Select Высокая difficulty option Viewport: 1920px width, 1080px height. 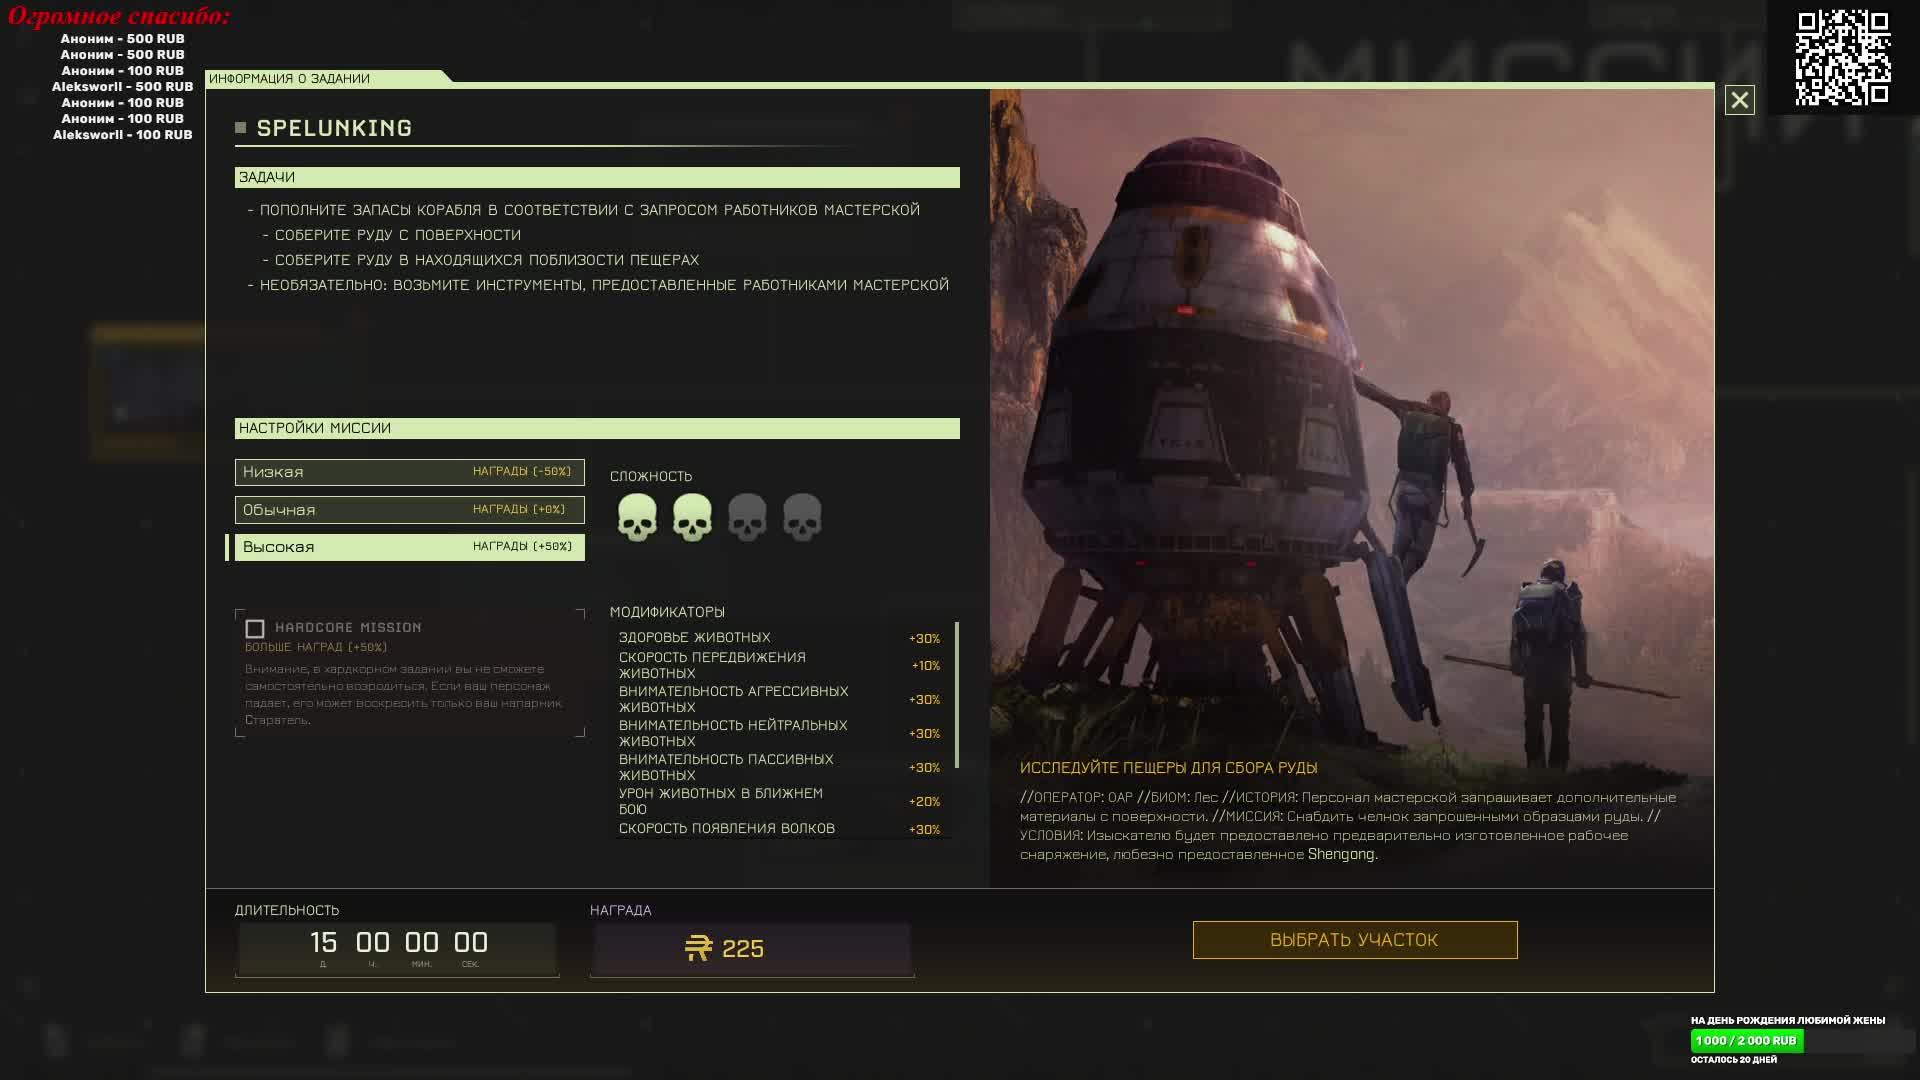pos(409,547)
